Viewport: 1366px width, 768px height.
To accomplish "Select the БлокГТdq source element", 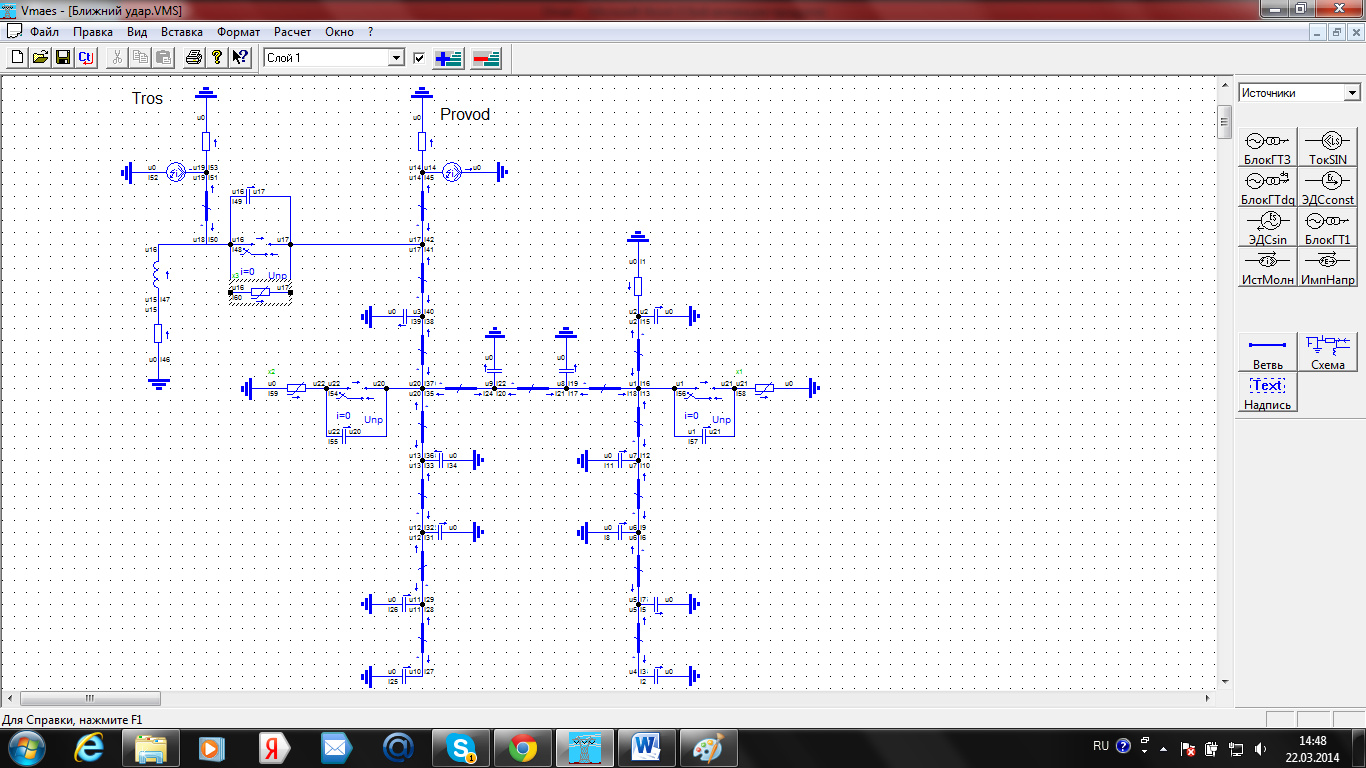I will pyautogui.click(x=1267, y=187).
